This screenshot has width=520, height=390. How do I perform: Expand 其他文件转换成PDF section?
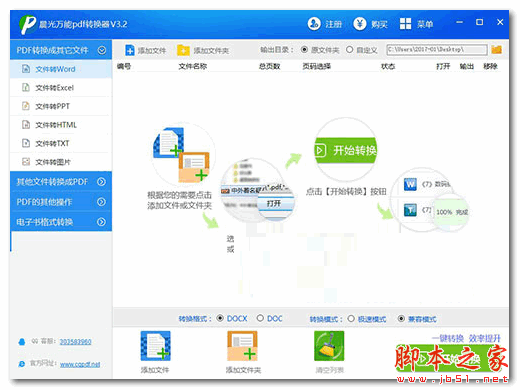pyautogui.click(x=101, y=182)
